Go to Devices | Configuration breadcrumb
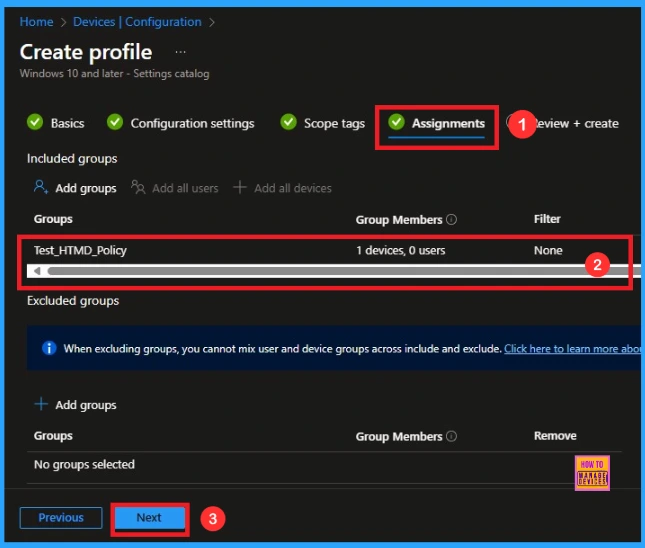Viewport: 645px width, 548px height. [137, 22]
